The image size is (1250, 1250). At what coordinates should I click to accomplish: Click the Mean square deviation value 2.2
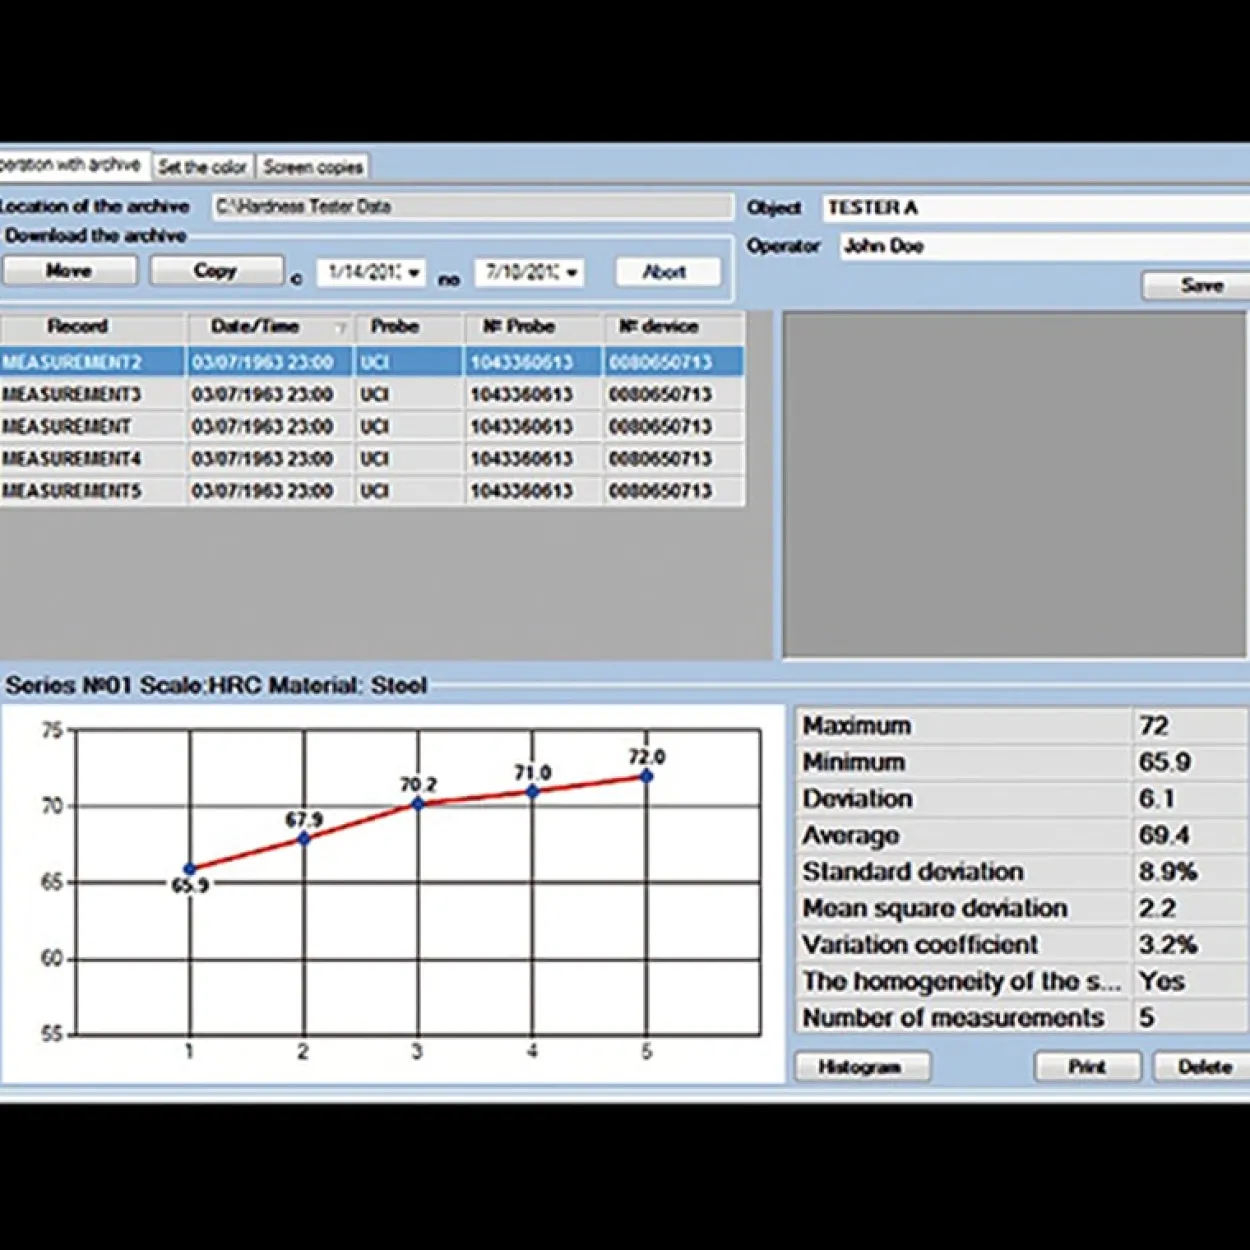[x=1158, y=908]
